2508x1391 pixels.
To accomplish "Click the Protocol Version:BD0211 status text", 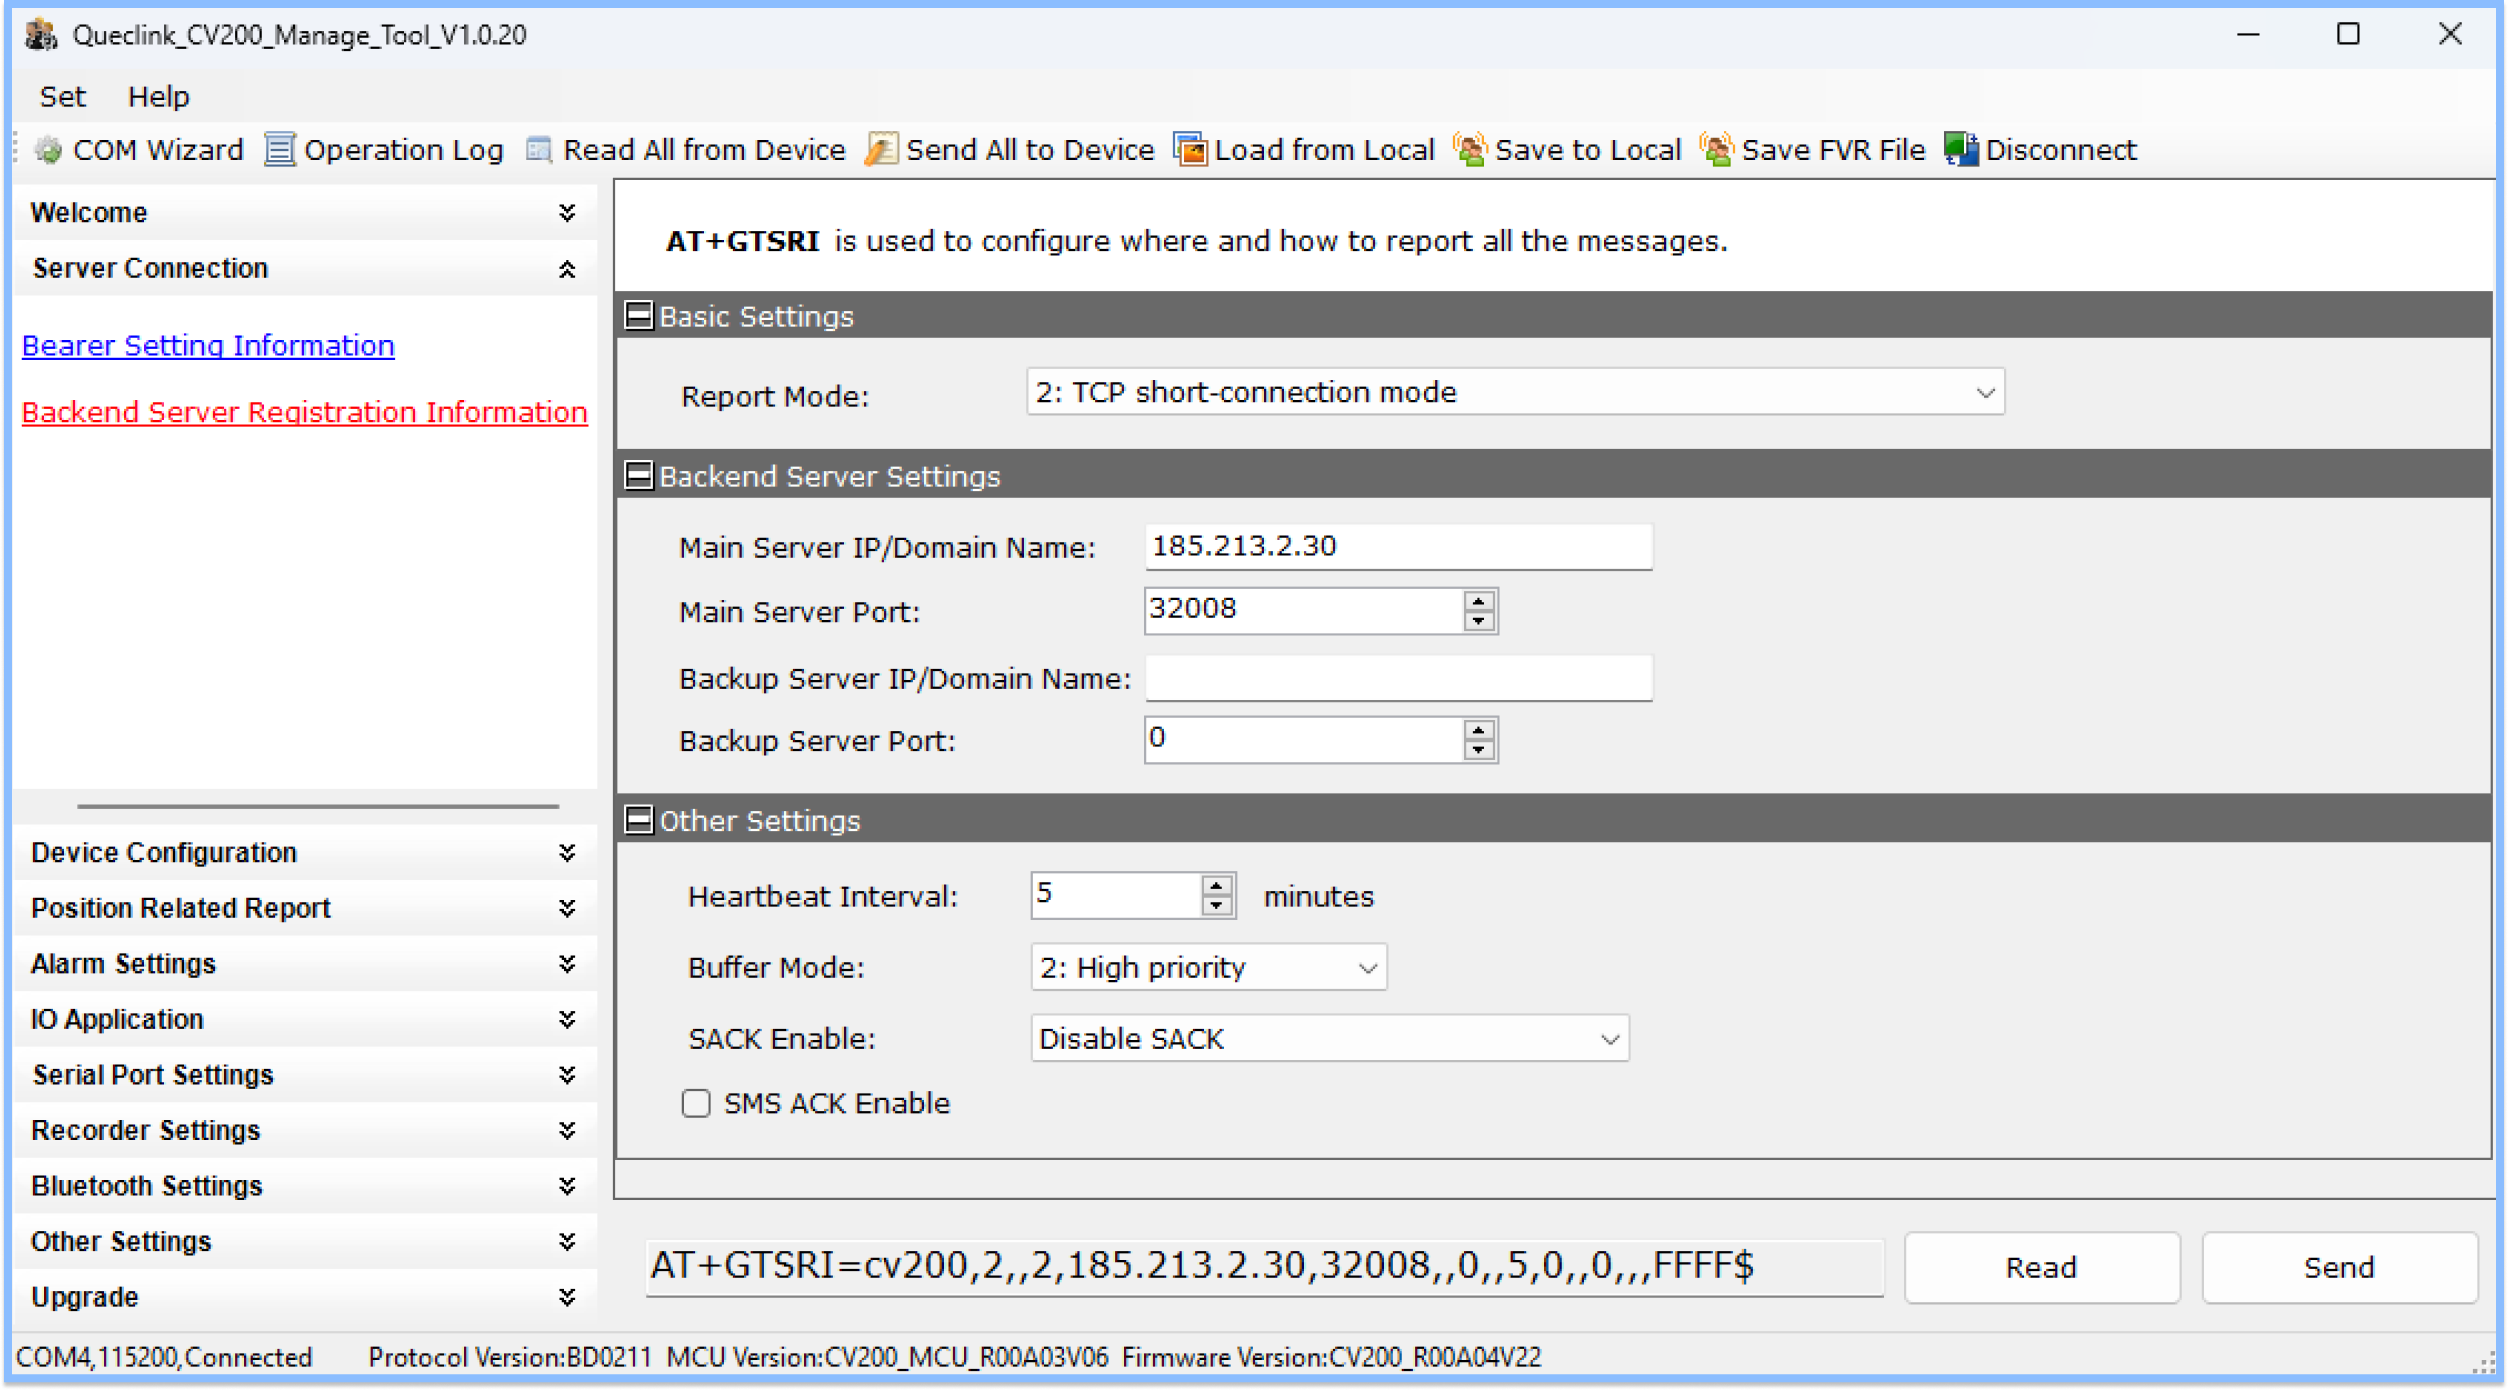I will coord(510,1357).
